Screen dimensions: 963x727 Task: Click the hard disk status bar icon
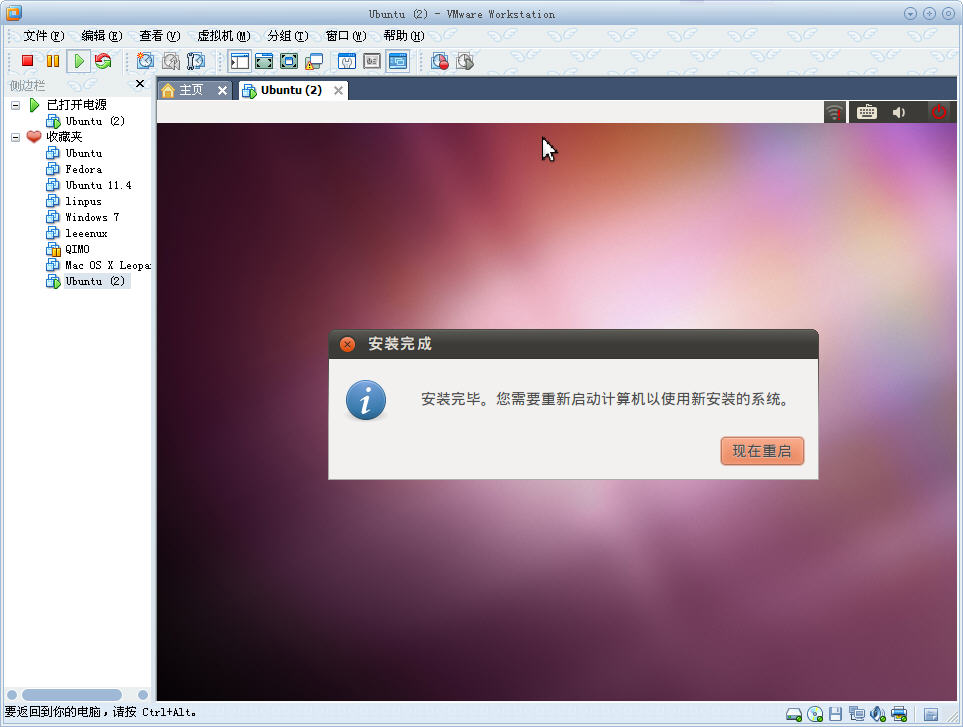point(794,714)
